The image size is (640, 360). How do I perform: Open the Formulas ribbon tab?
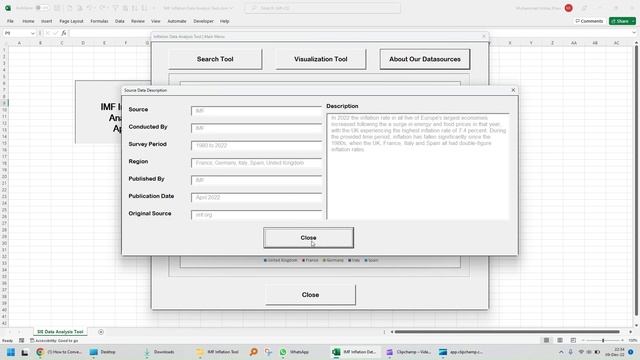[x=99, y=21]
